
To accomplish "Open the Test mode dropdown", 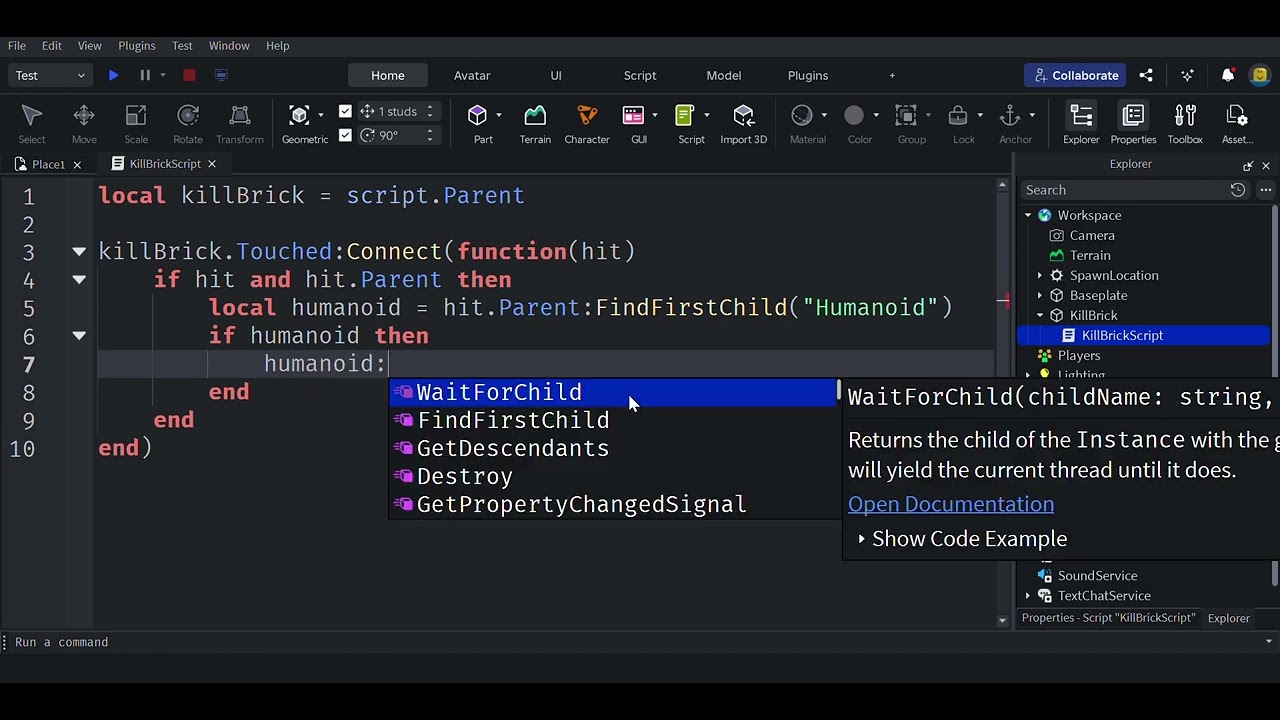I will [51, 75].
